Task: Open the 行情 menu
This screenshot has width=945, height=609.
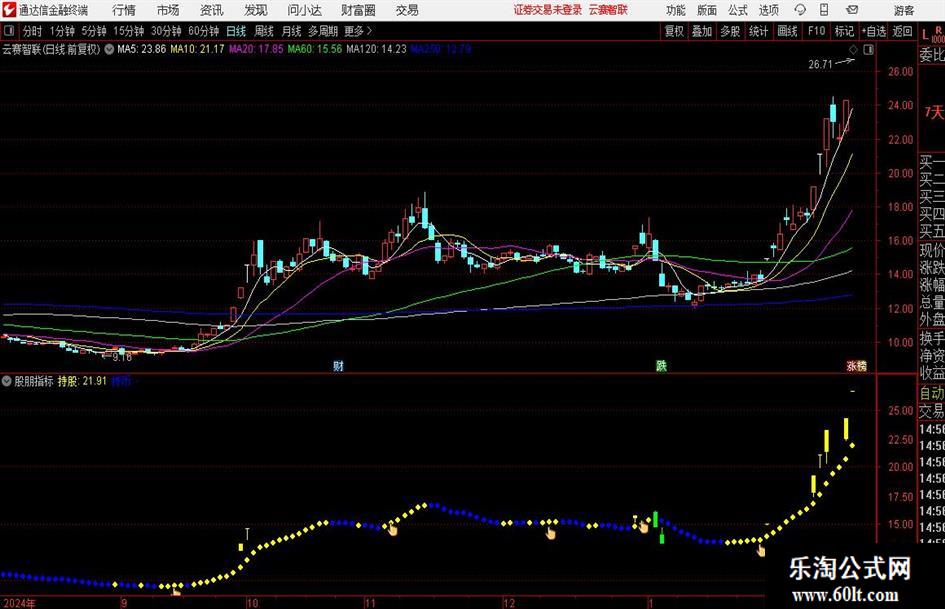Action: pyautogui.click(x=124, y=10)
